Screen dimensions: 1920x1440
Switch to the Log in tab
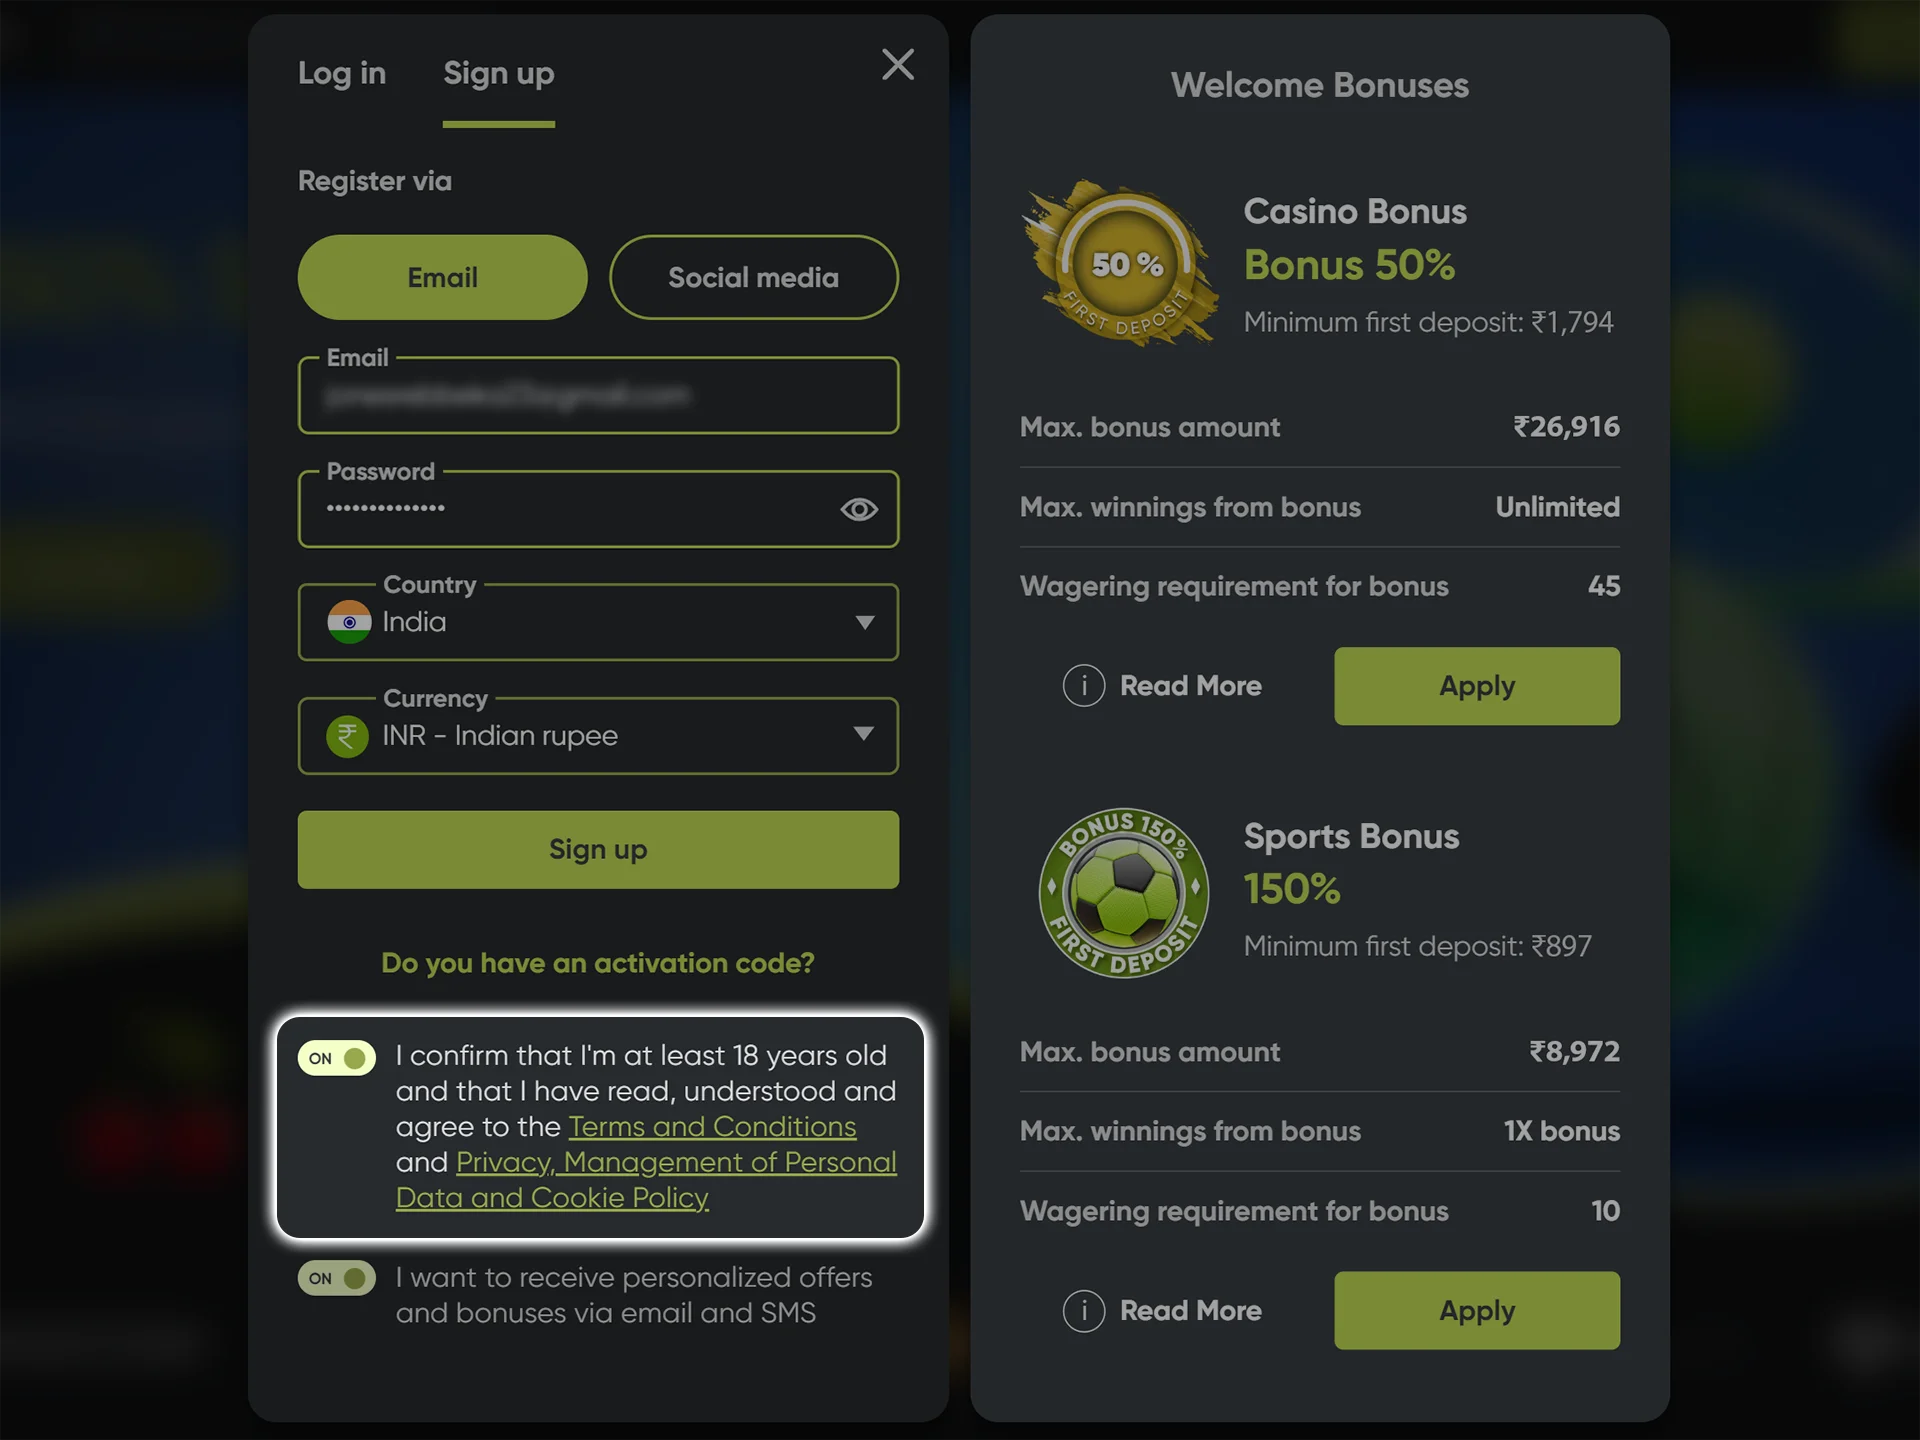(x=339, y=71)
